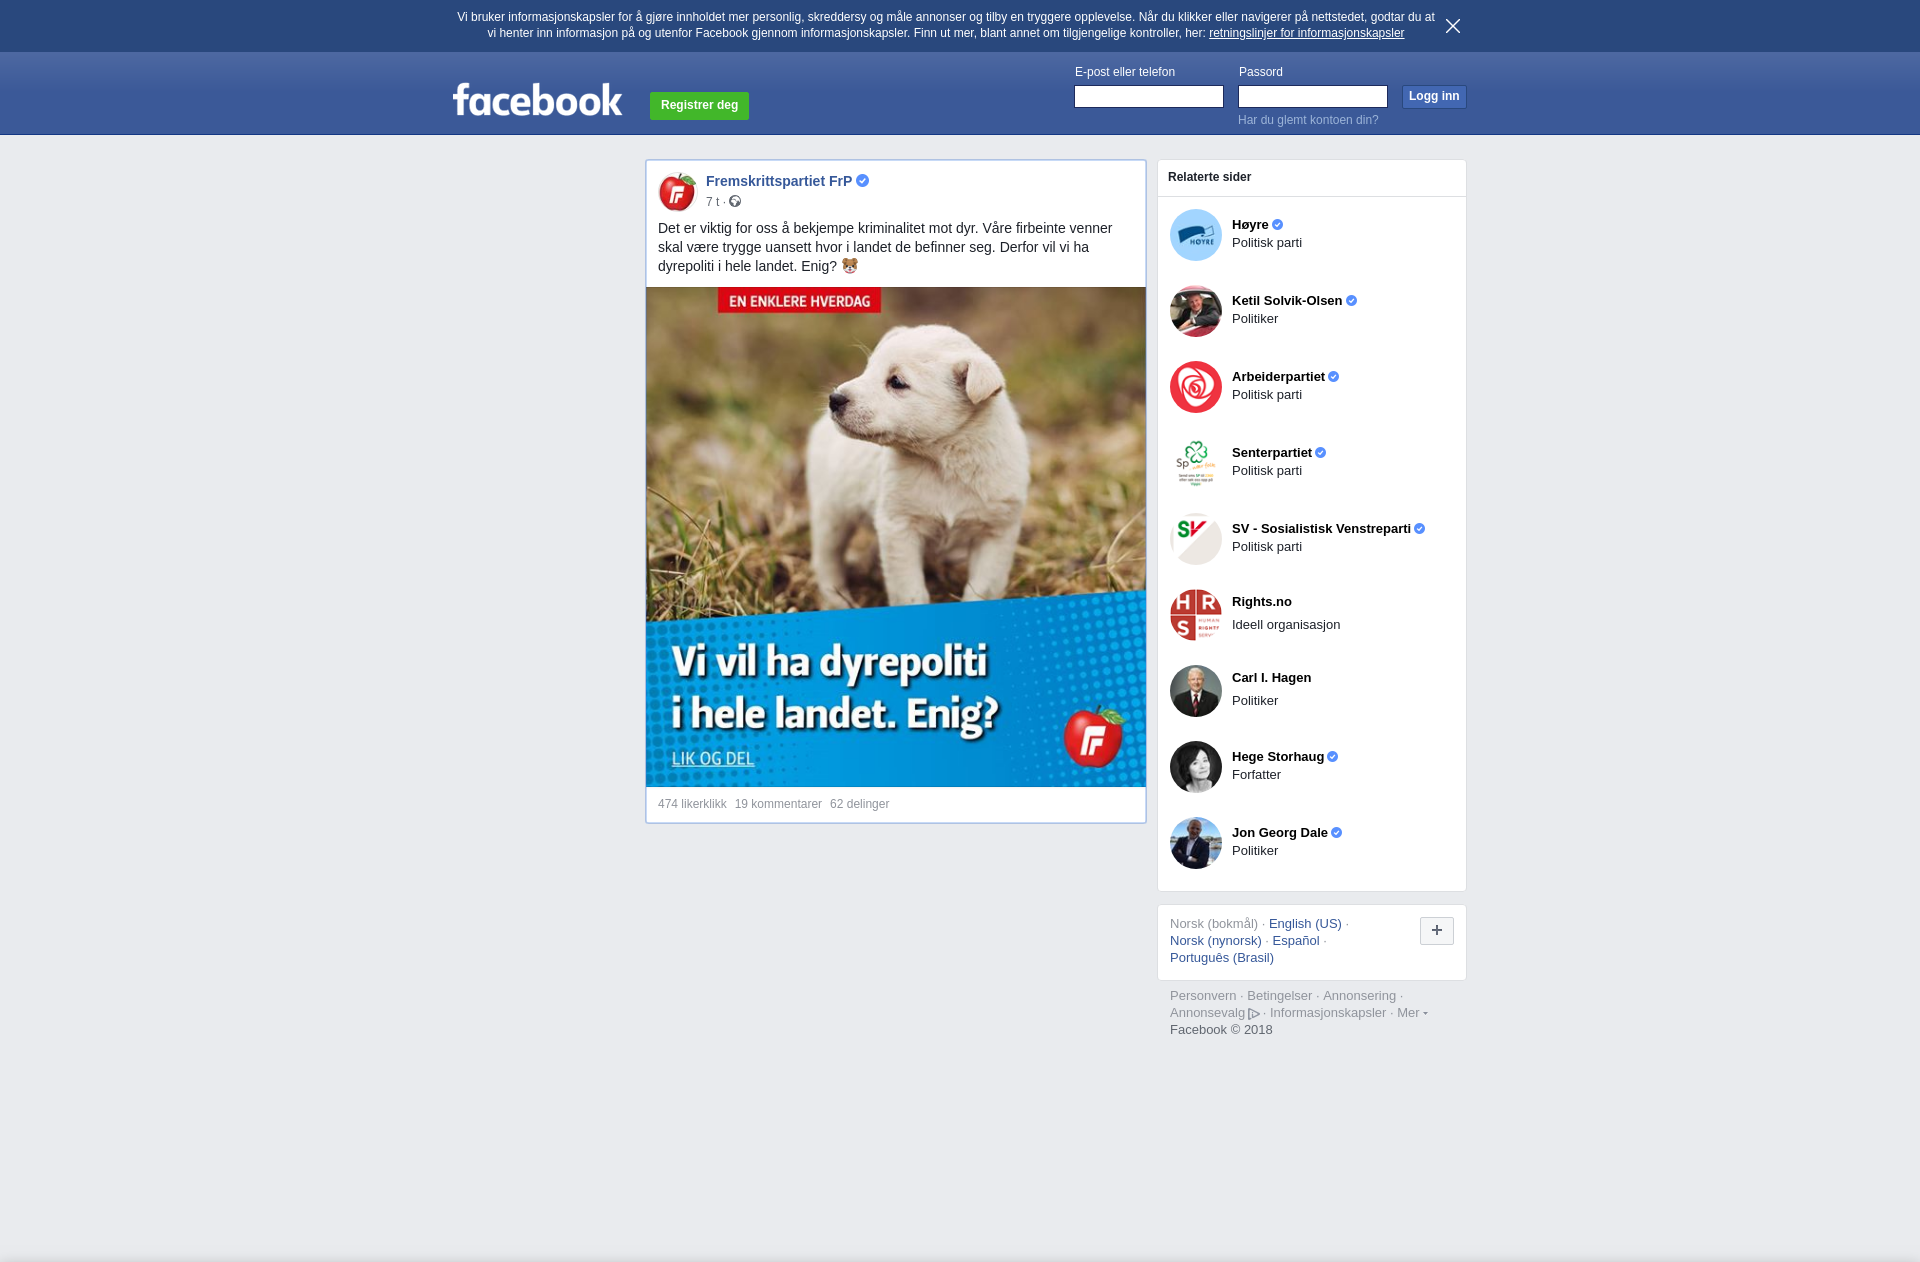Image resolution: width=1920 pixels, height=1262 pixels.
Task: Open the Høyre page name link
Action: [1250, 225]
